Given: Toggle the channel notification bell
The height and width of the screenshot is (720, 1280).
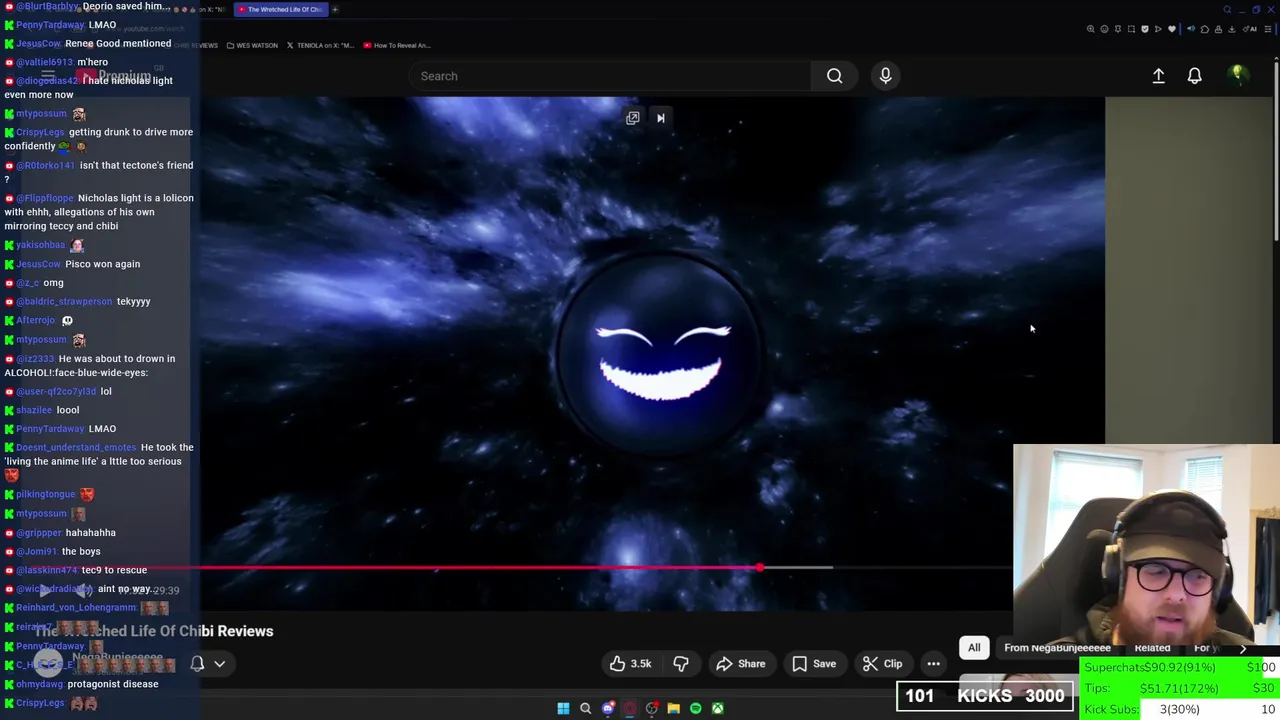Looking at the screenshot, I should (197, 663).
